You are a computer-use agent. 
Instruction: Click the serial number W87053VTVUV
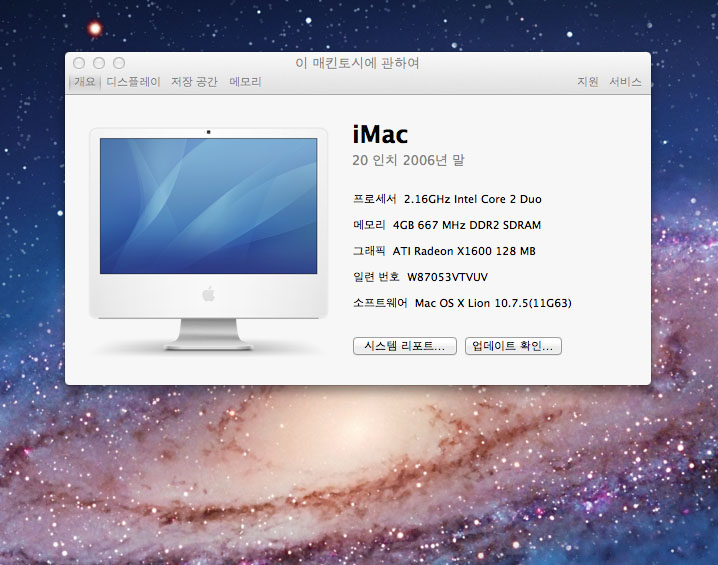tap(447, 277)
